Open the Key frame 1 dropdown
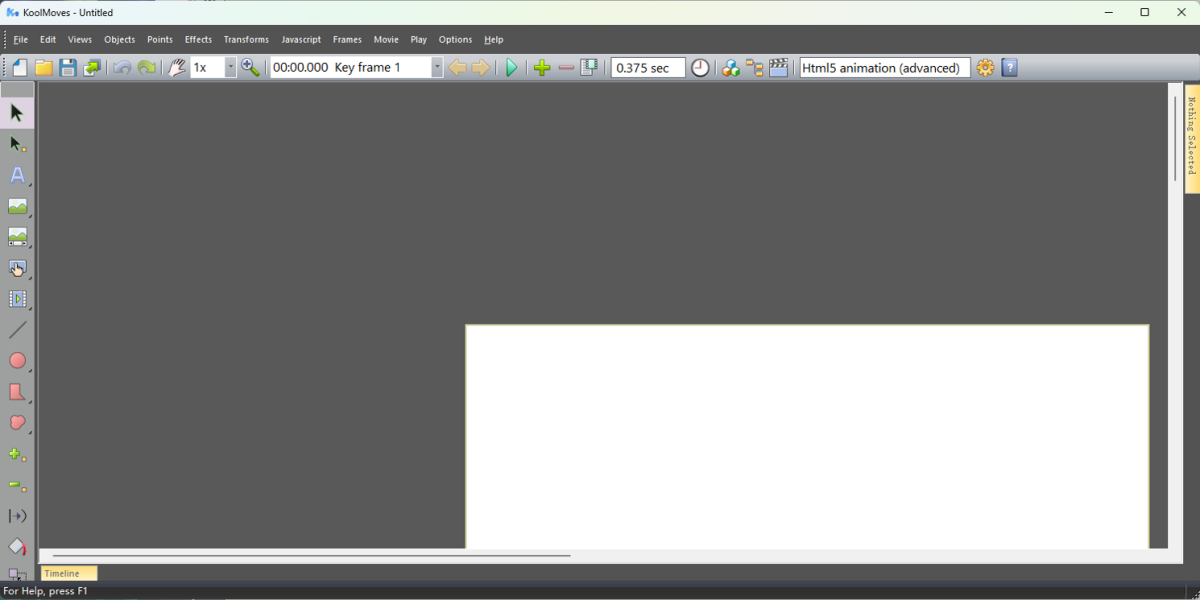 tap(437, 68)
